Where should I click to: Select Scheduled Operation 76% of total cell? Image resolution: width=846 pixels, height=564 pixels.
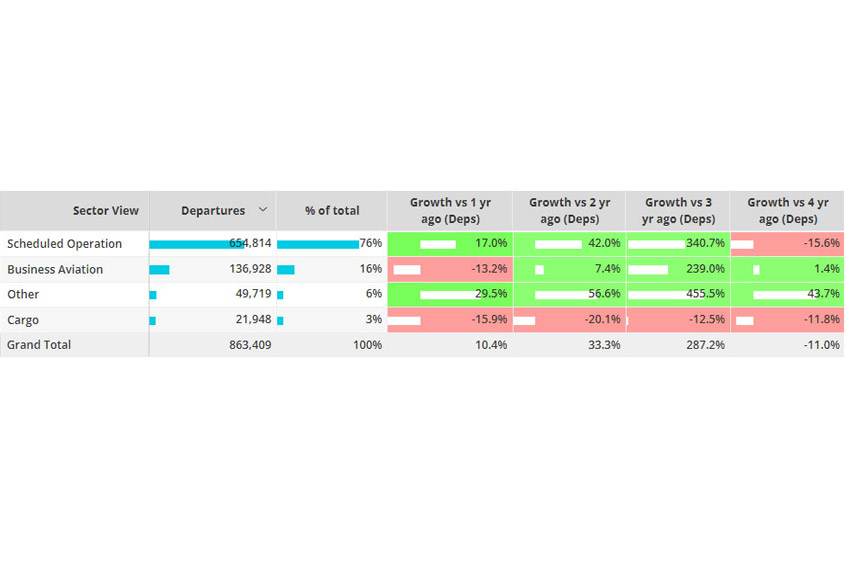332,244
